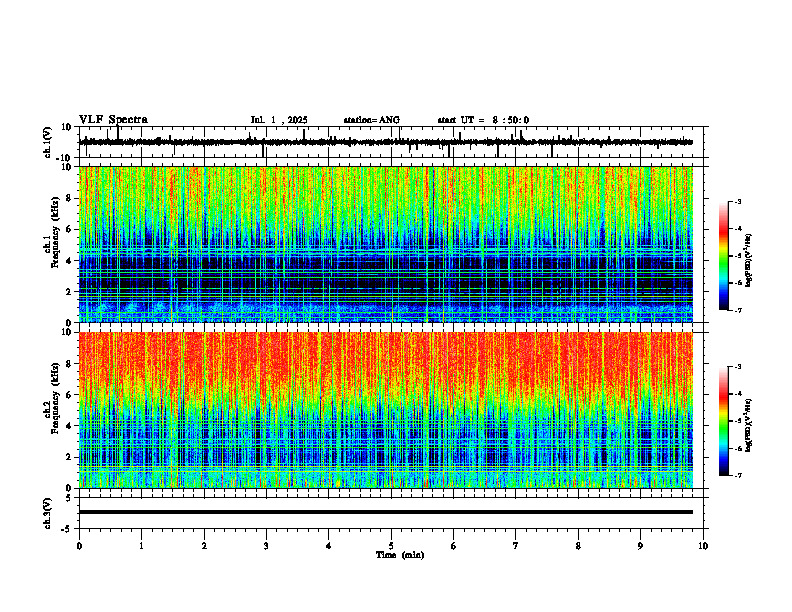Click time axis tick label "1"
Image resolution: width=792 pixels, height=612 pixels.
click(x=141, y=546)
